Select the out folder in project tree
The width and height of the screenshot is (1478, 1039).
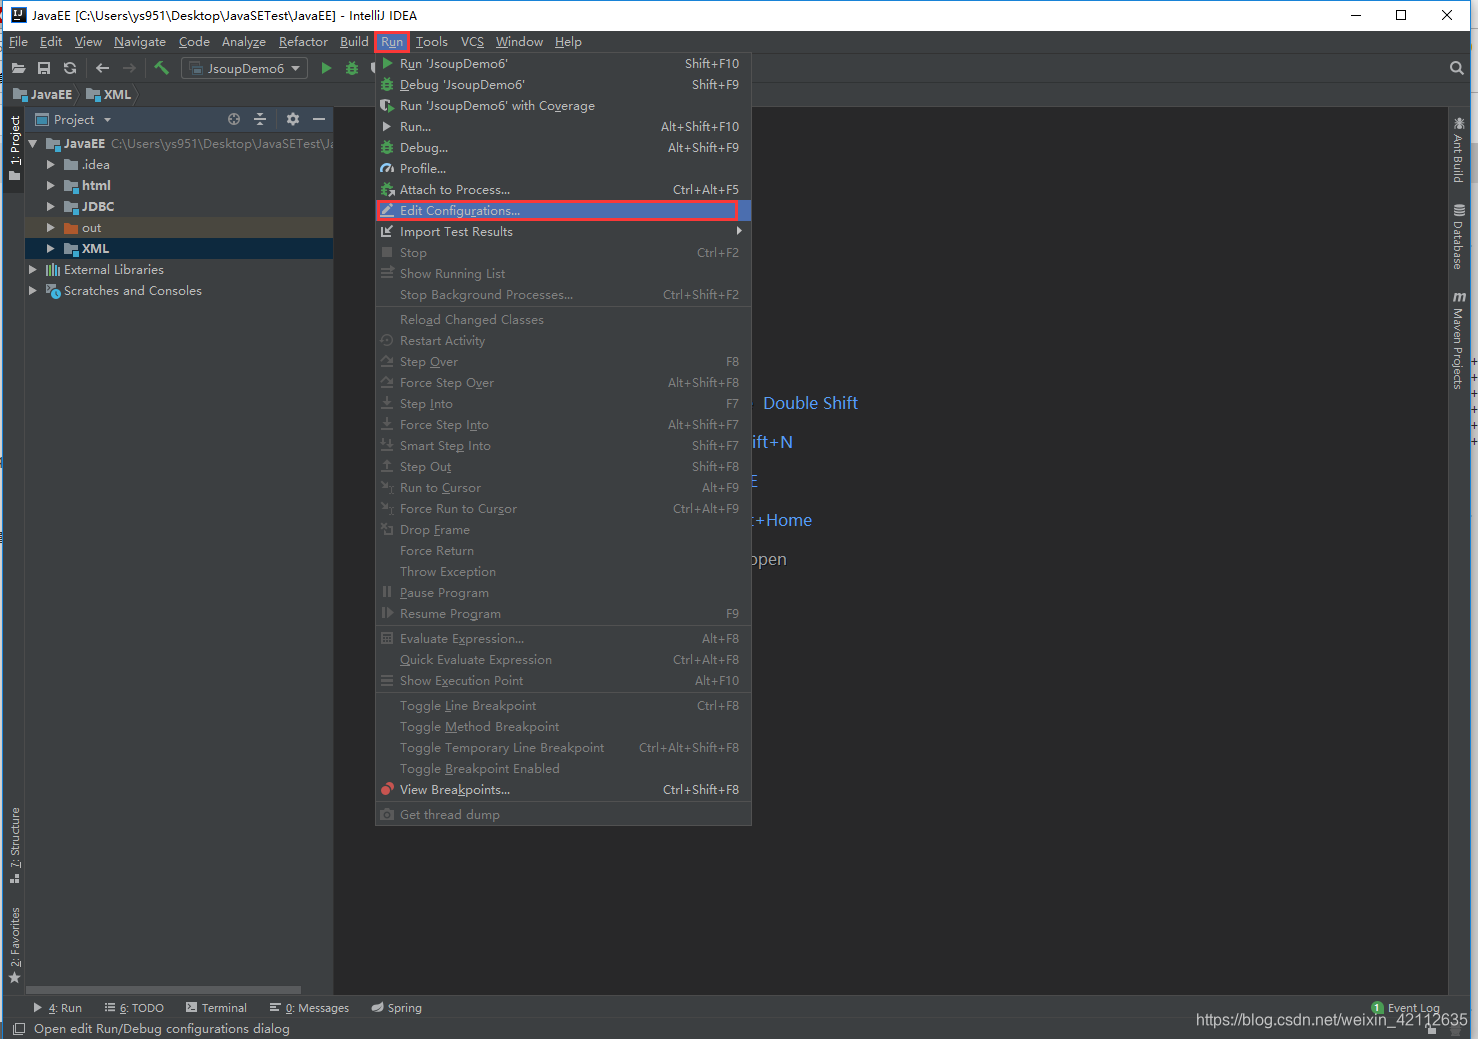click(179, 228)
